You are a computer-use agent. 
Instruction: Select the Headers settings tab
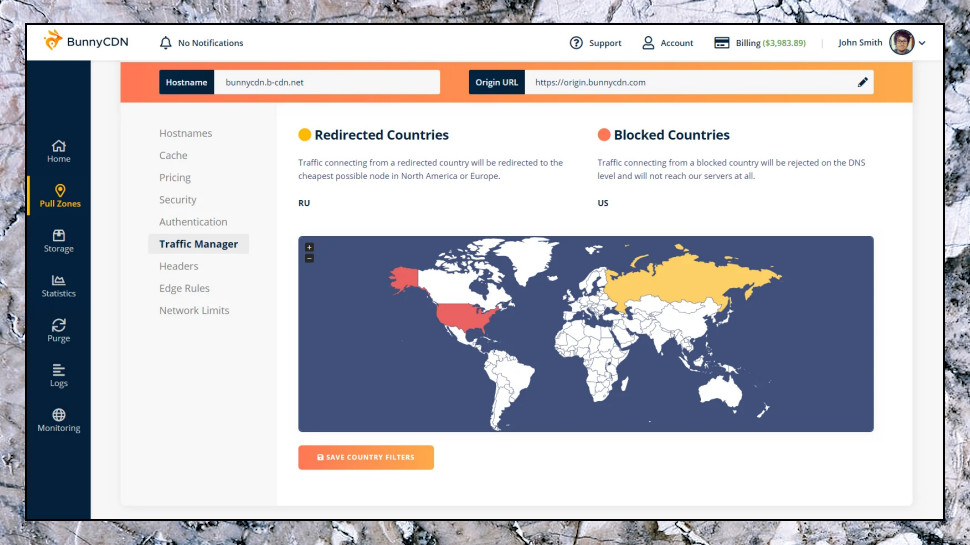coord(179,266)
